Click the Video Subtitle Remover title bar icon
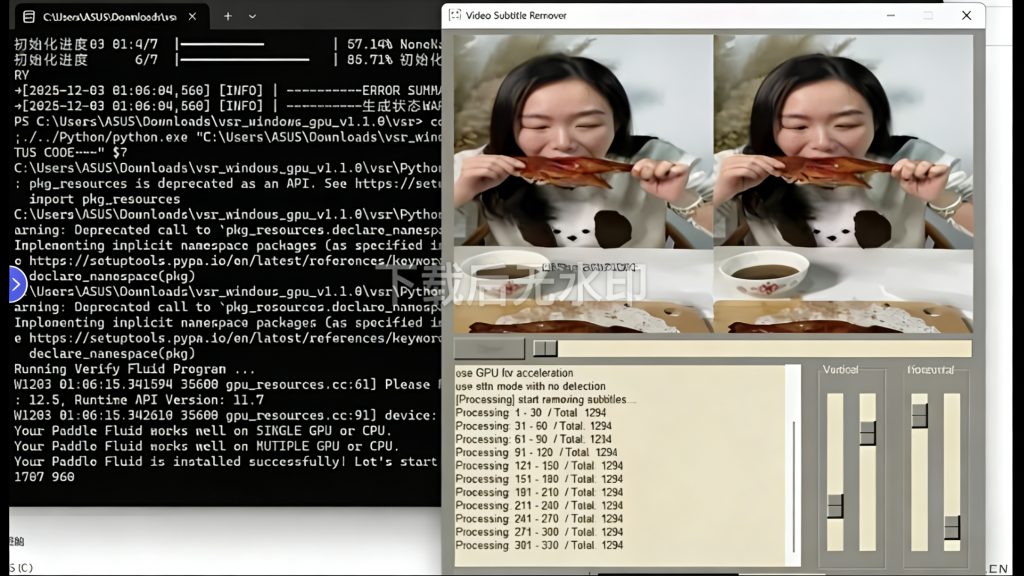 (456, 15)
